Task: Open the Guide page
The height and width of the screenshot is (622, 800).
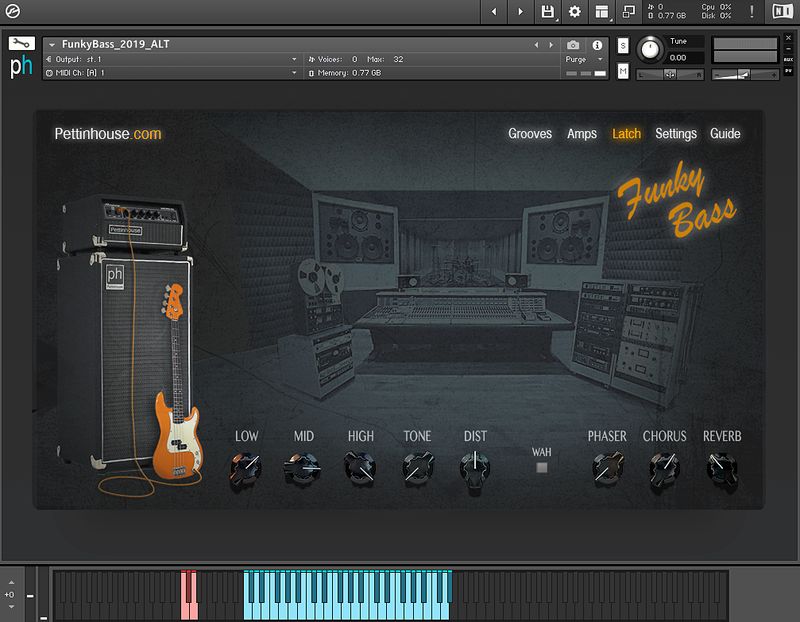Action: (726, 133)
